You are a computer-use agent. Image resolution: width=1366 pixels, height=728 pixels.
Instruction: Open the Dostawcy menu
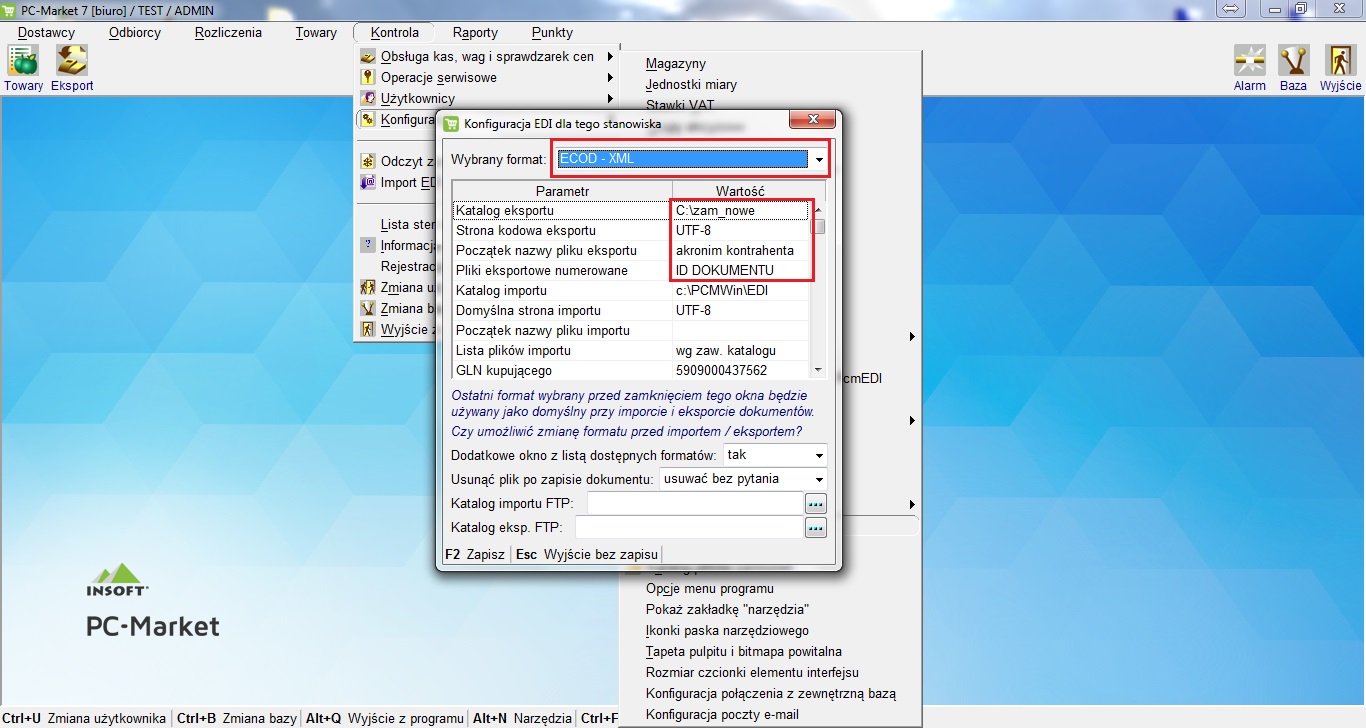click(46, 32)
